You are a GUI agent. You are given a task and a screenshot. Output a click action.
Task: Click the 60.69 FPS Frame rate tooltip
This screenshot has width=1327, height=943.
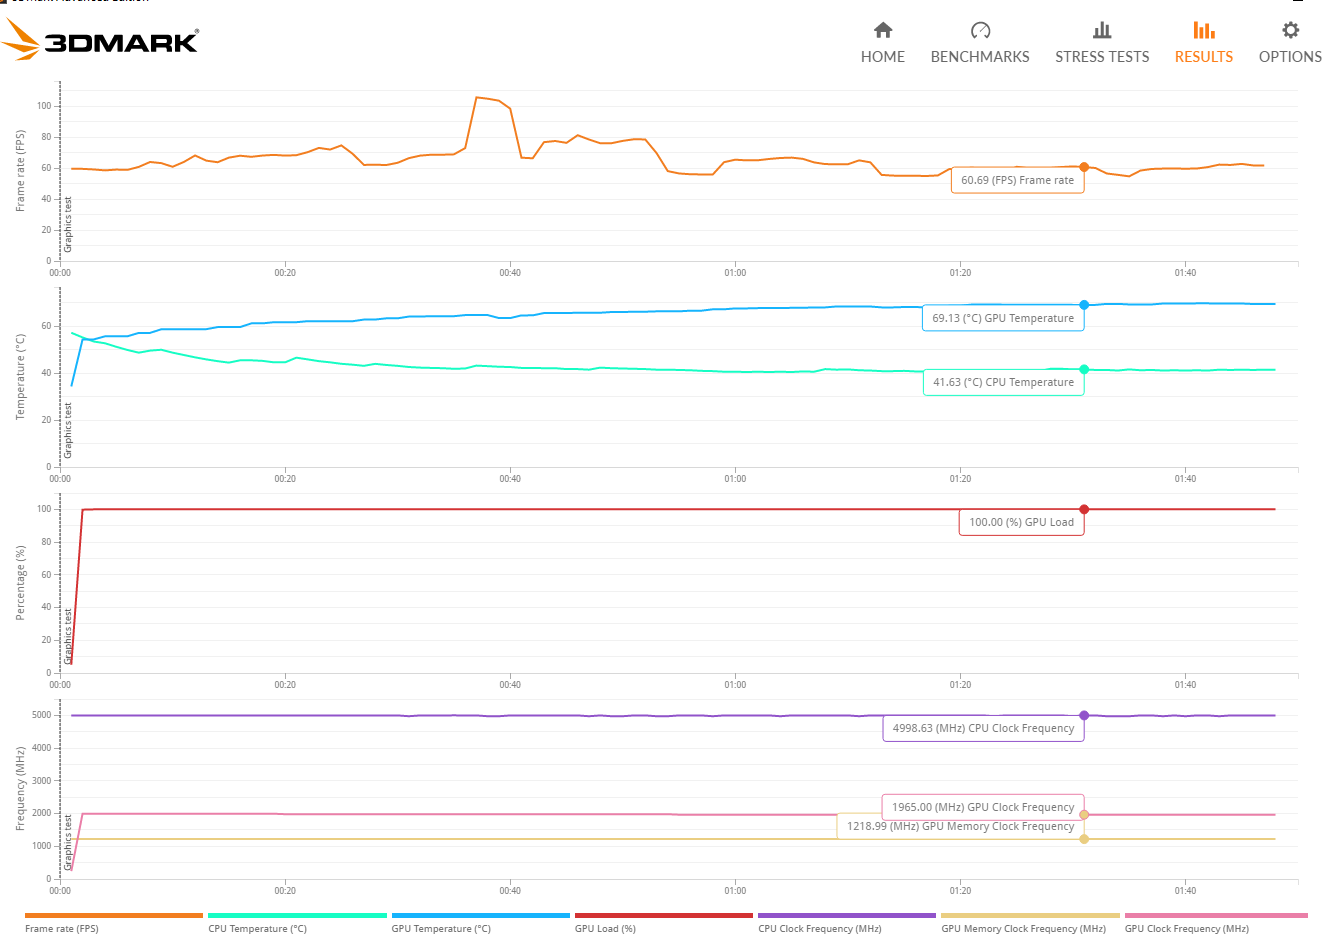[x=1018, y=180]
